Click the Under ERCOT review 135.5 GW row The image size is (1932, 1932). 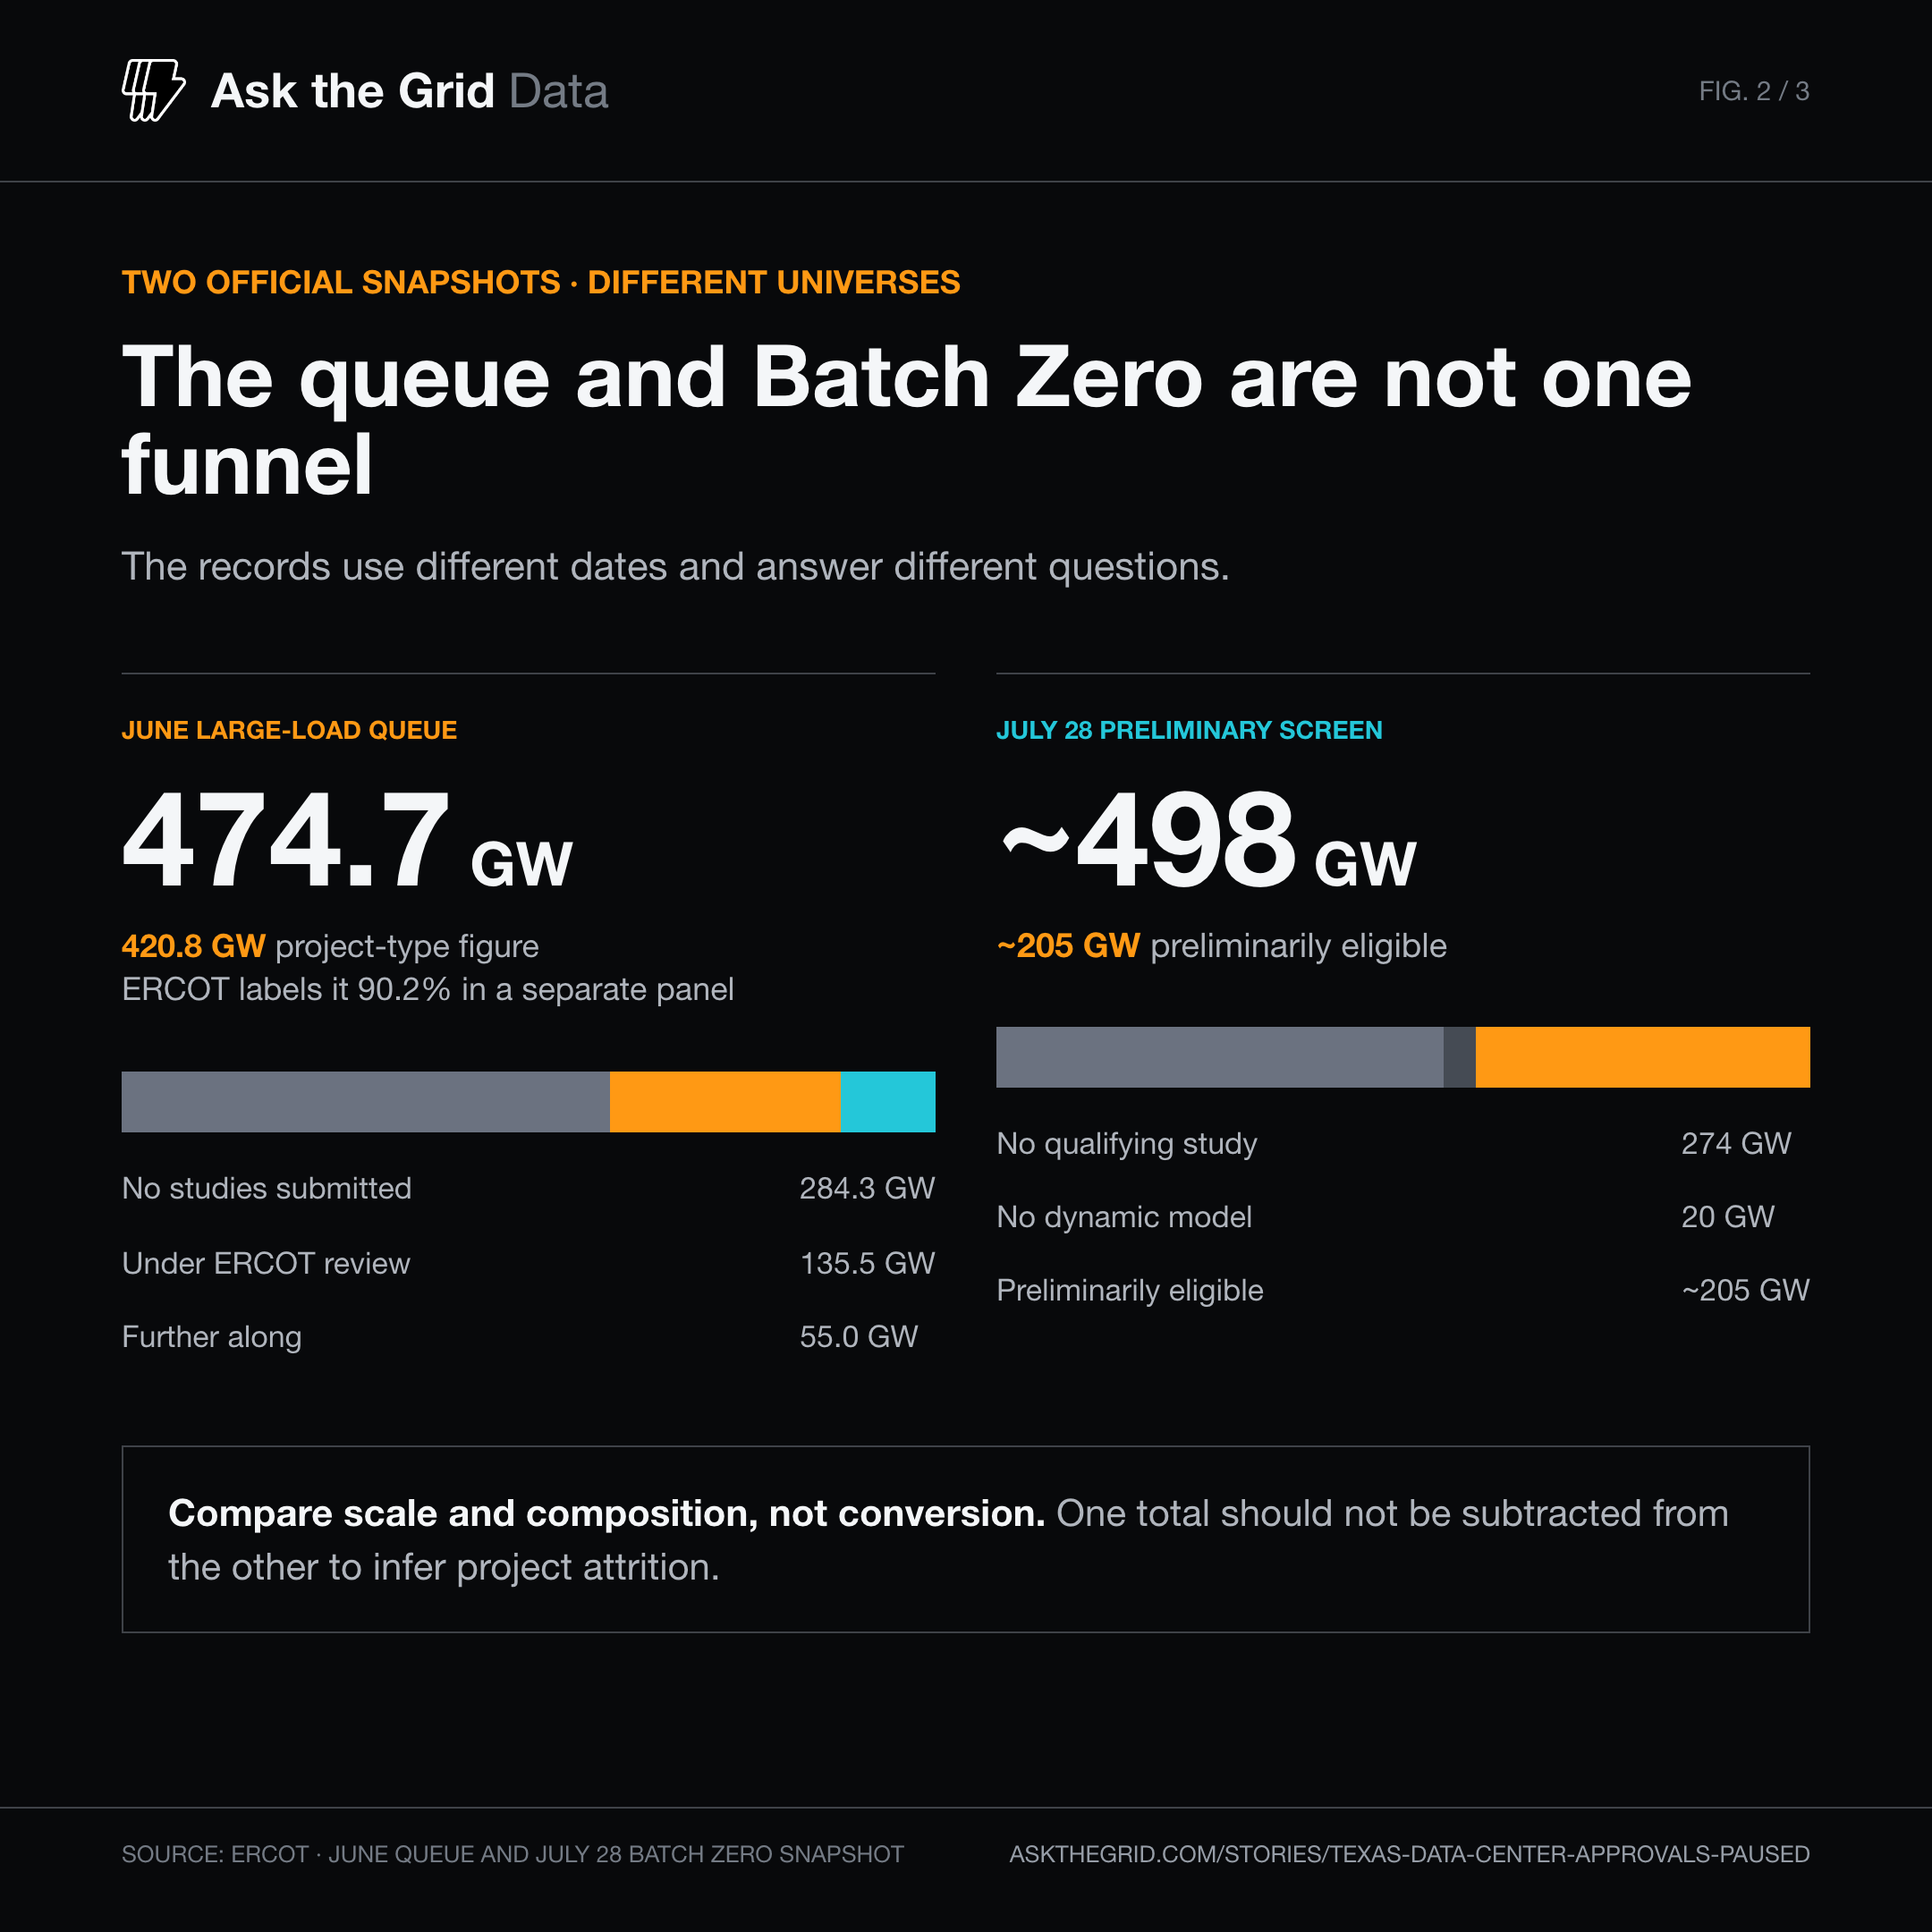pyautogui.click(x=528, y=1263)
